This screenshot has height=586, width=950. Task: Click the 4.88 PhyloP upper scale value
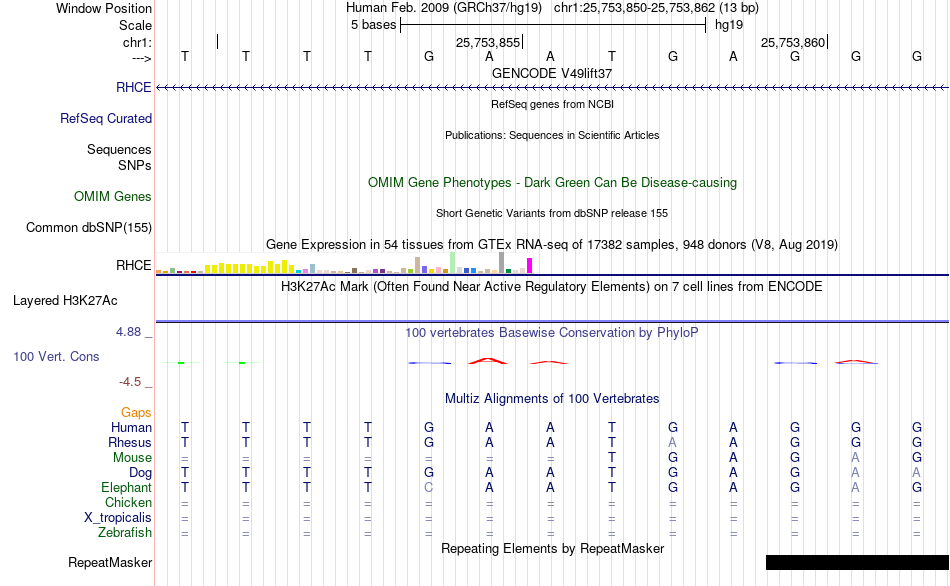(x=128, y=332)
